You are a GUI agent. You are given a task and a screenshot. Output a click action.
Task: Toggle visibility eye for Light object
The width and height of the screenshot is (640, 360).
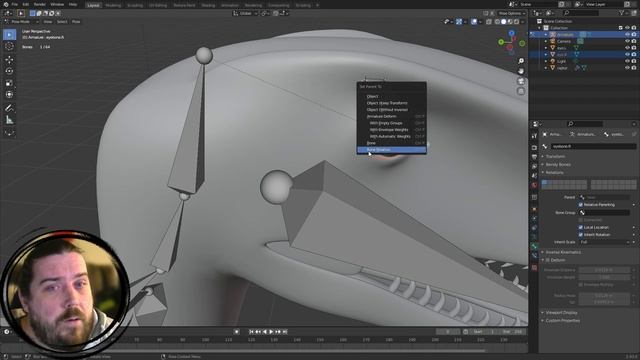point(627,61)
